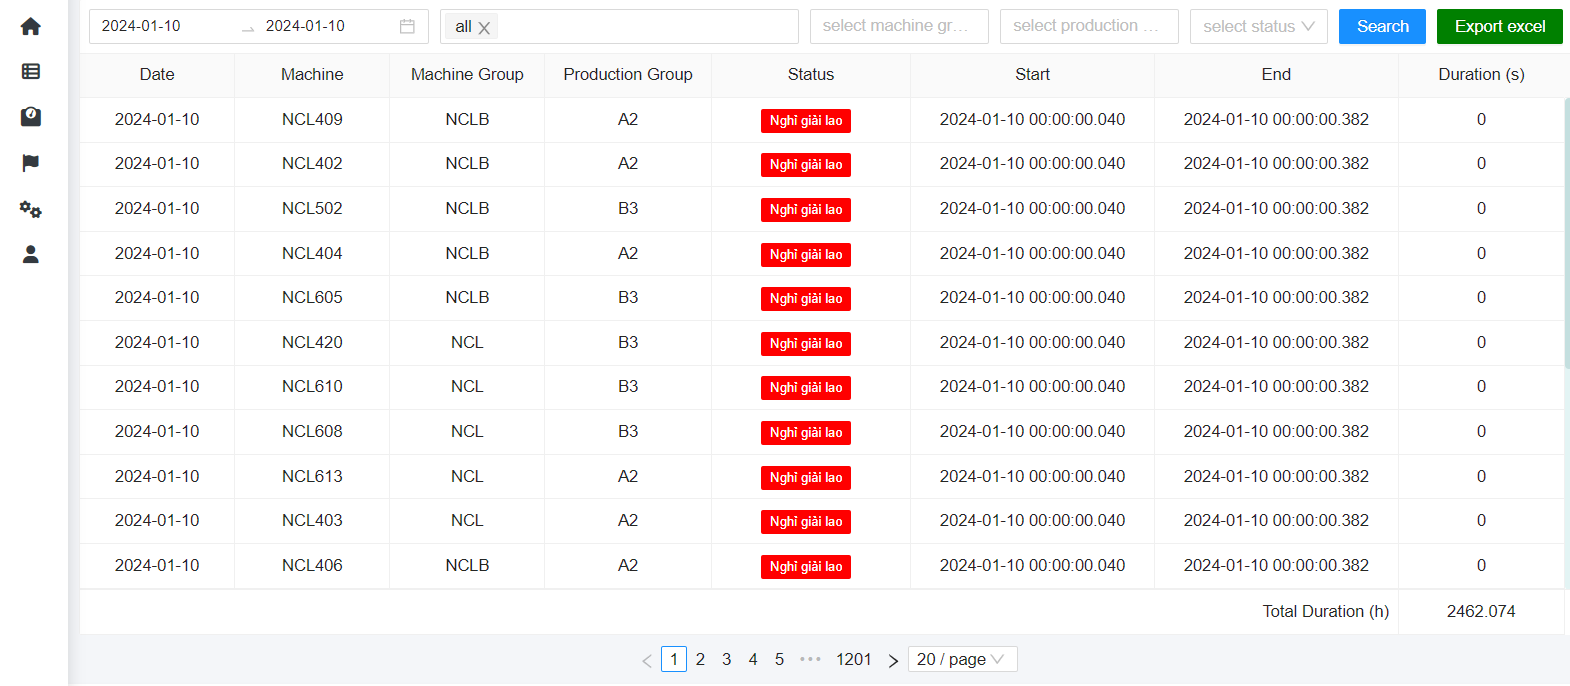1570x686 pixels.
Task: Go to next page arrow
Action: (x=893, y=660)
